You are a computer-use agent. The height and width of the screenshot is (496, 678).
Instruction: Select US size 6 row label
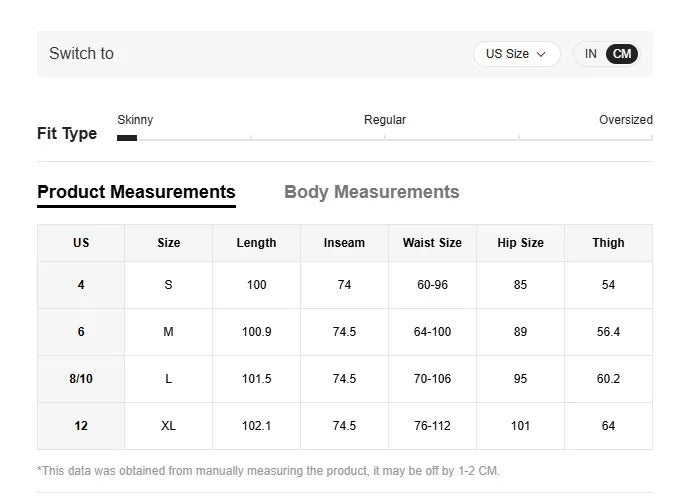coord(81,332)
